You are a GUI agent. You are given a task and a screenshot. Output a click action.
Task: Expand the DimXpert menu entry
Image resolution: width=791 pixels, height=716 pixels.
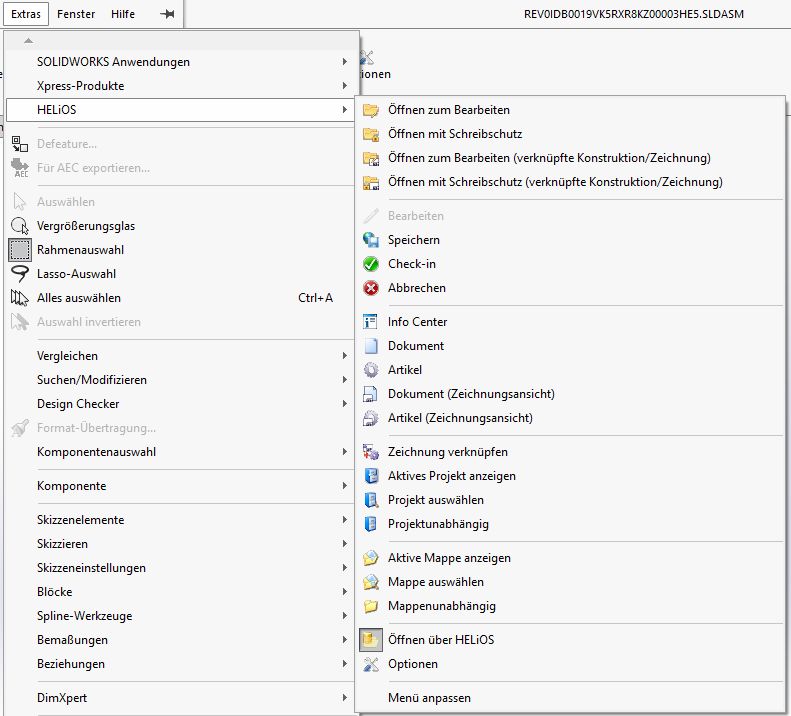(180, 698)
